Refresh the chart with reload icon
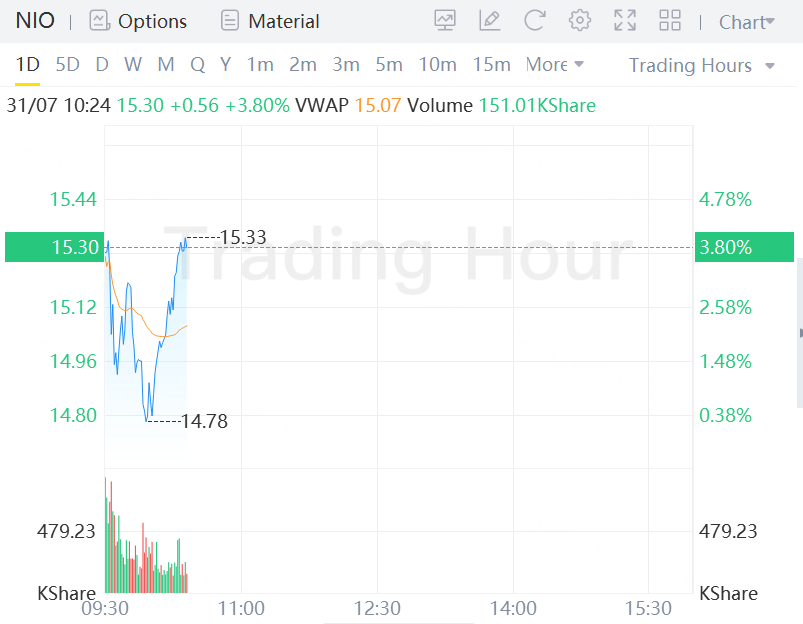The image size is (803, 624). 535,21
